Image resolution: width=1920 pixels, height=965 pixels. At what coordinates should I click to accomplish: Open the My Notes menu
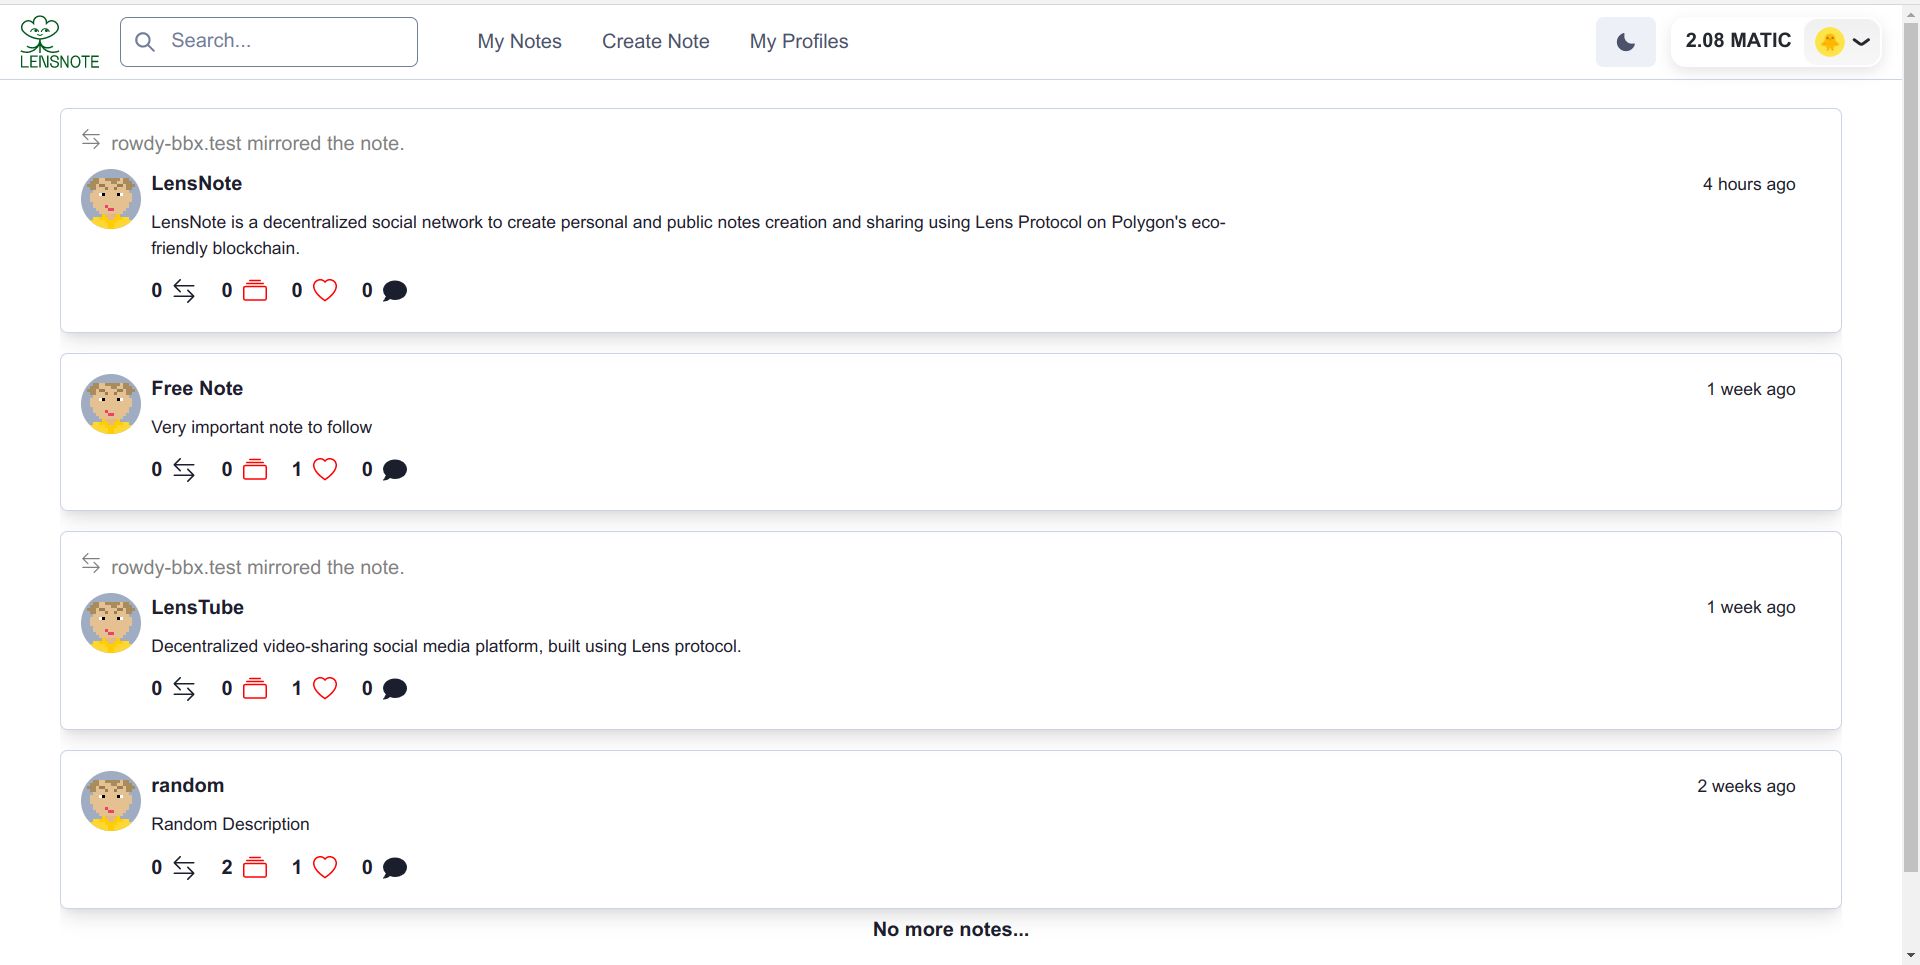pyautogui.click(x=519, y=41)
